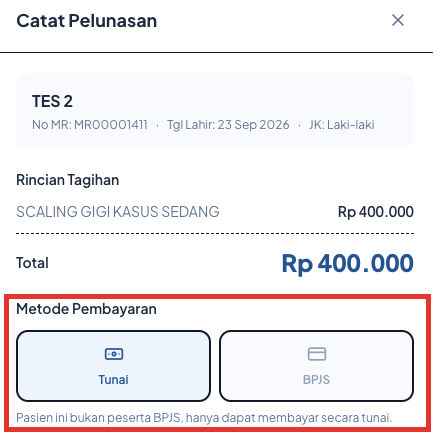Viewport: 433px width, 433px height.
Task: Close the Catat Pelunasan dialog
Action: [398, 20]
